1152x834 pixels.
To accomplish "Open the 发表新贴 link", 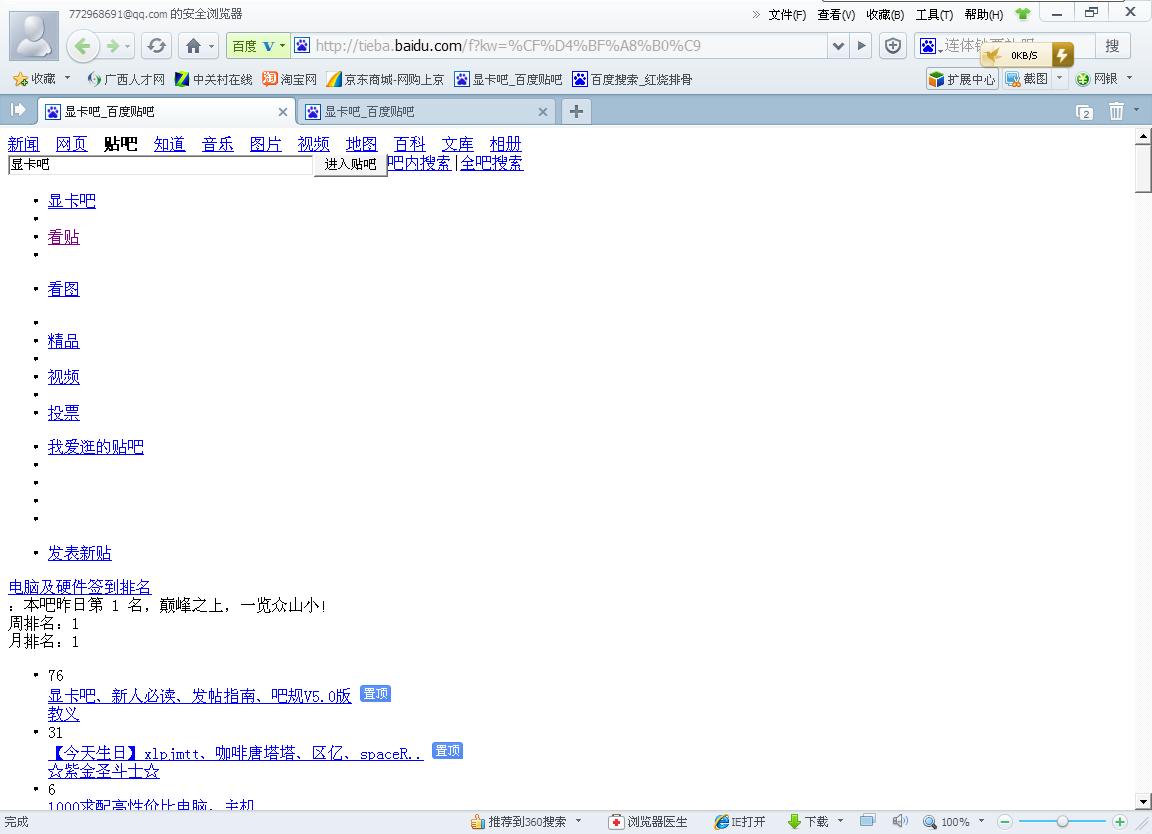I will coord(80,553).
